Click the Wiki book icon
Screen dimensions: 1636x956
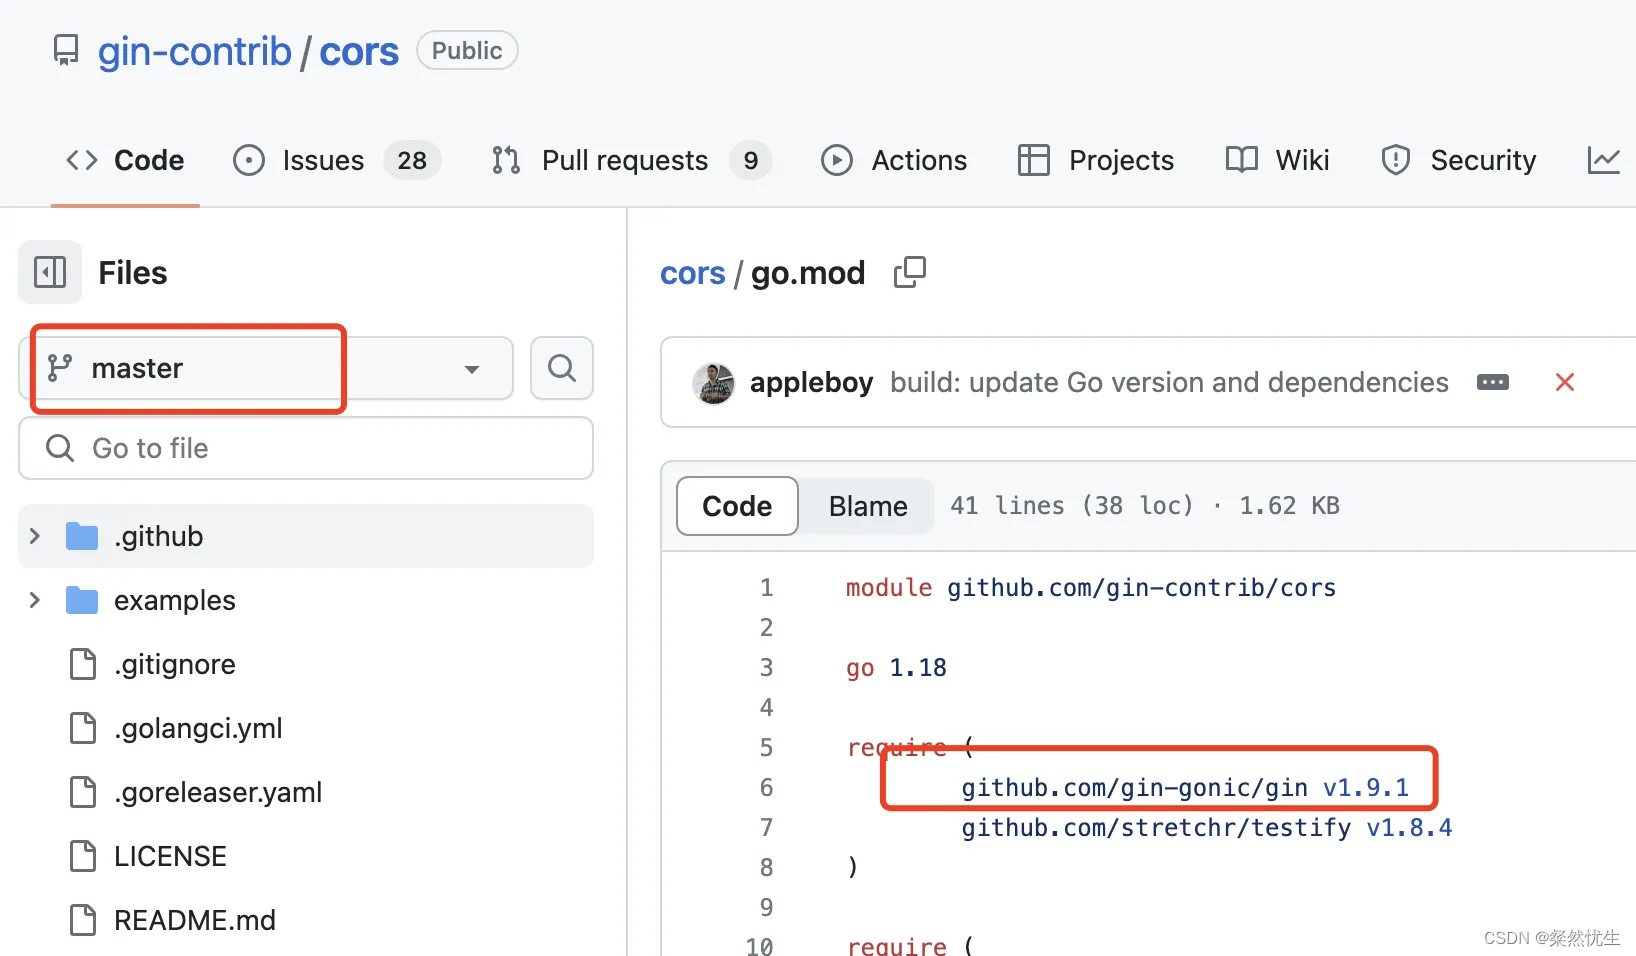[x=1242, y=160]
